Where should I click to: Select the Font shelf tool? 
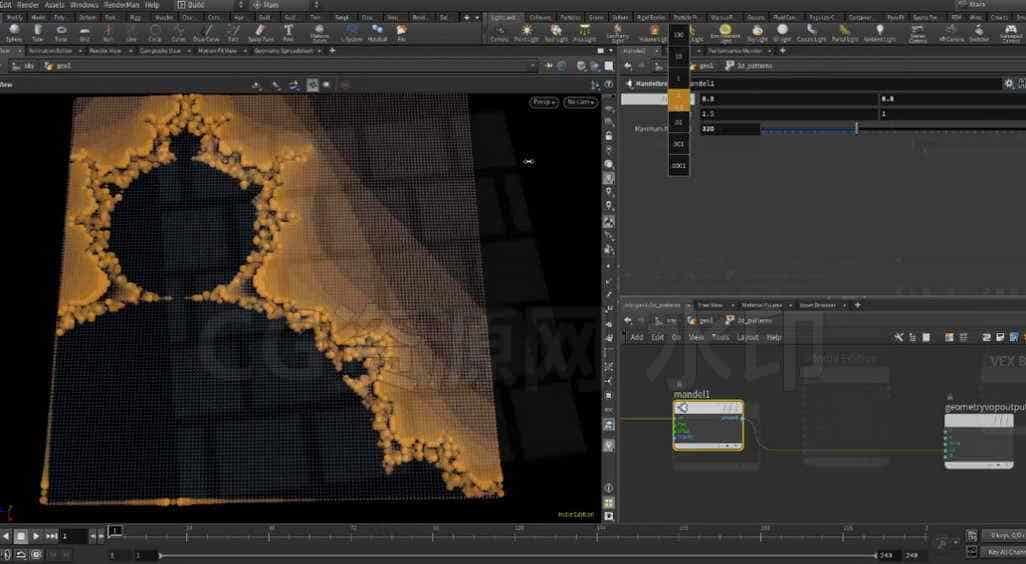click(288, 33)
